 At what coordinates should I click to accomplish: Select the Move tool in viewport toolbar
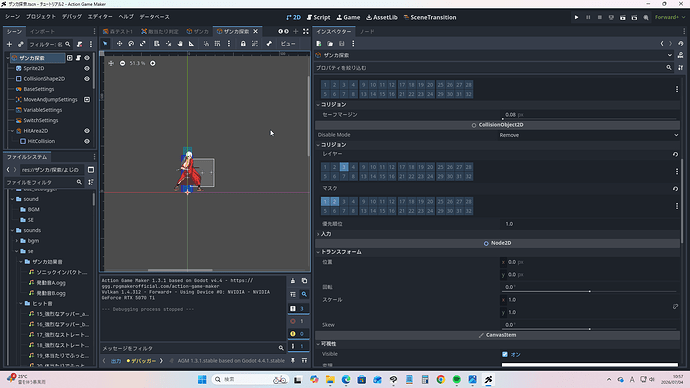(x=119, y=44)
